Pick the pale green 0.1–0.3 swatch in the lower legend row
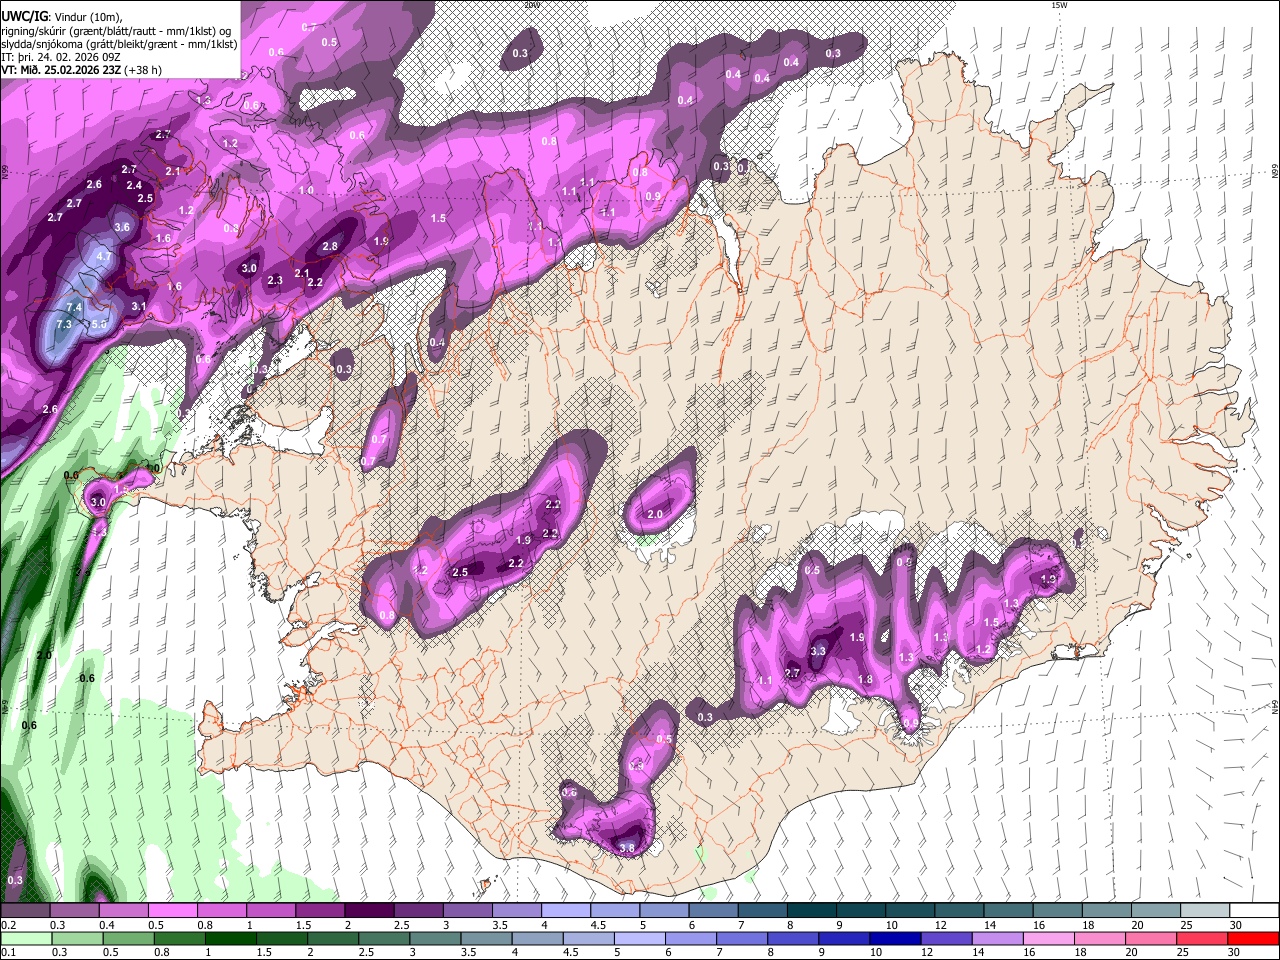1280x960 pixels. (x=25, y=938)
